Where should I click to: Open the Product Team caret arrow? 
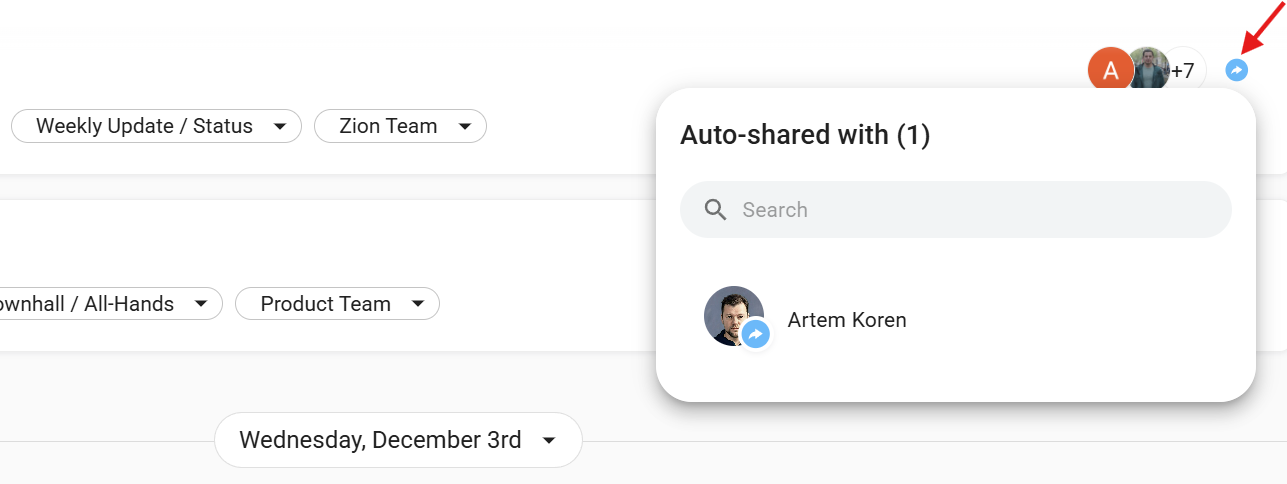point(418,304)
